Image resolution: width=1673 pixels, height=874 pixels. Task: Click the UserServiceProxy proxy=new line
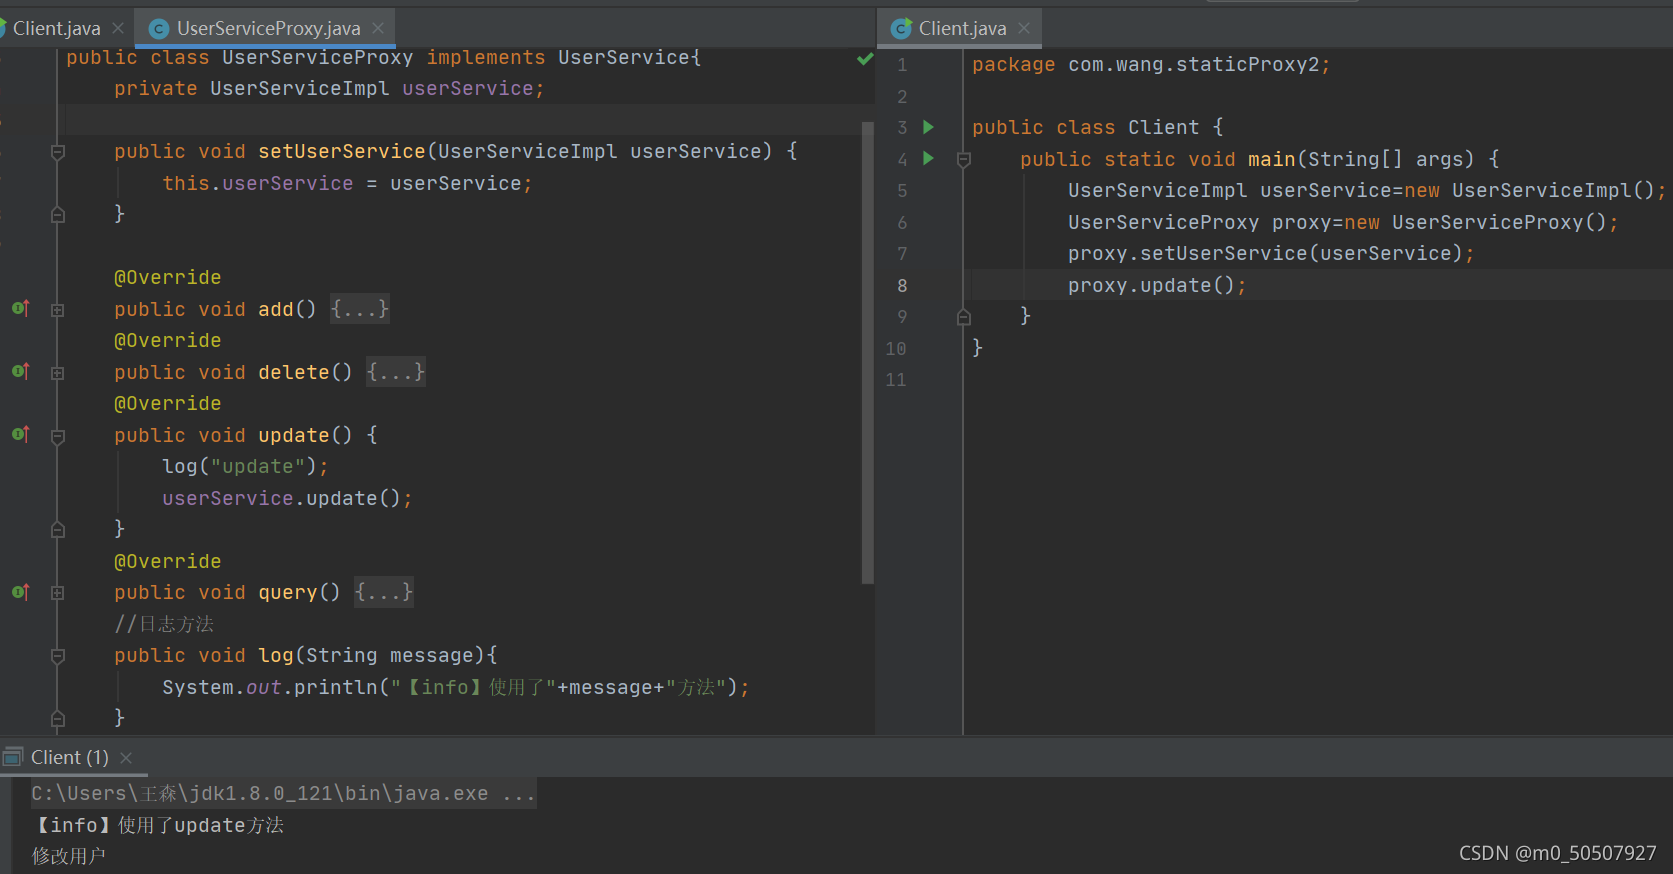coord(1343,222)
